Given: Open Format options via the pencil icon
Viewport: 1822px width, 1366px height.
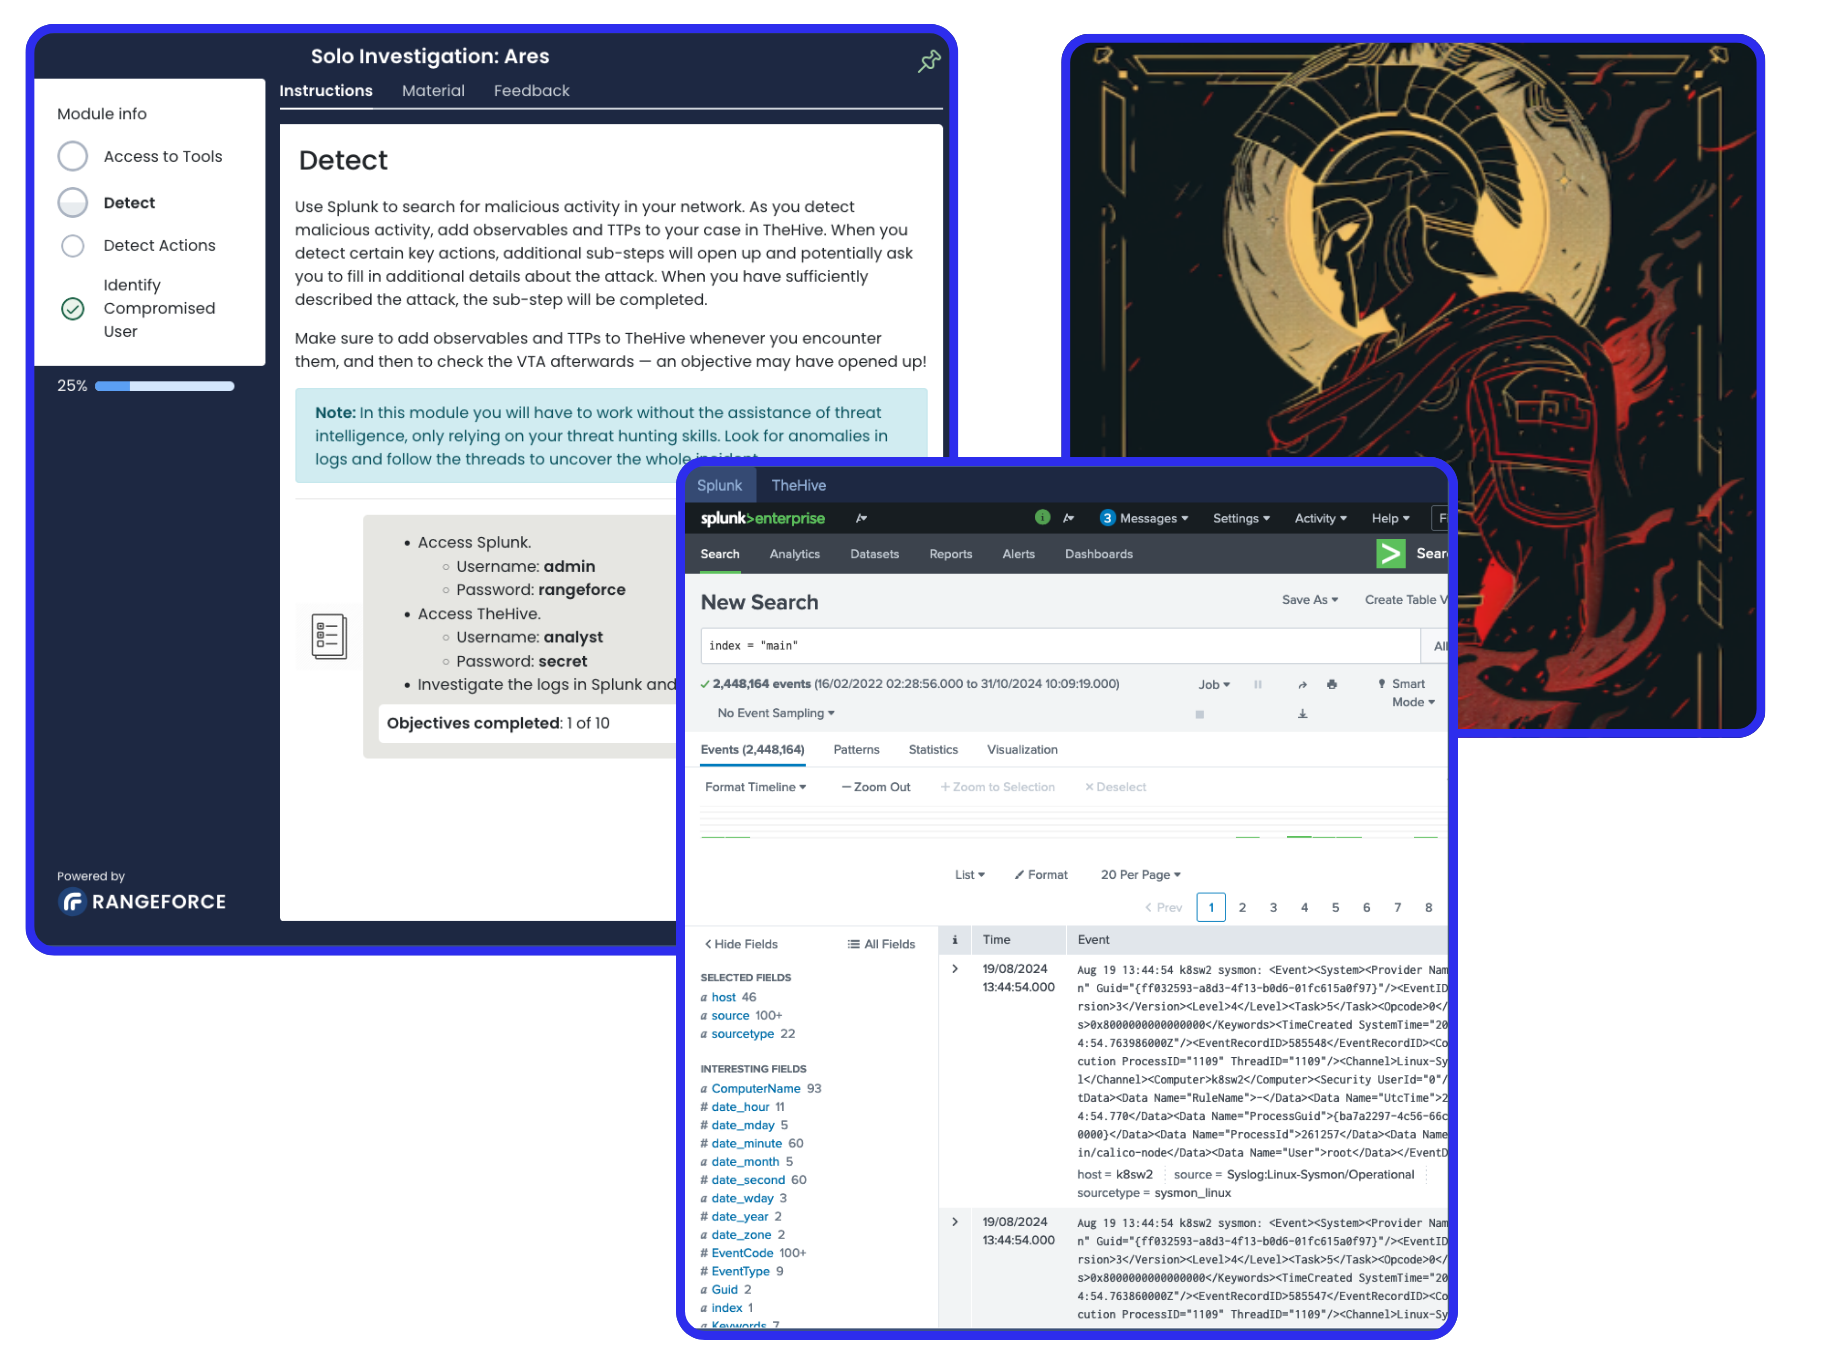Looking at the screenshot, I should coord(1041,874).
